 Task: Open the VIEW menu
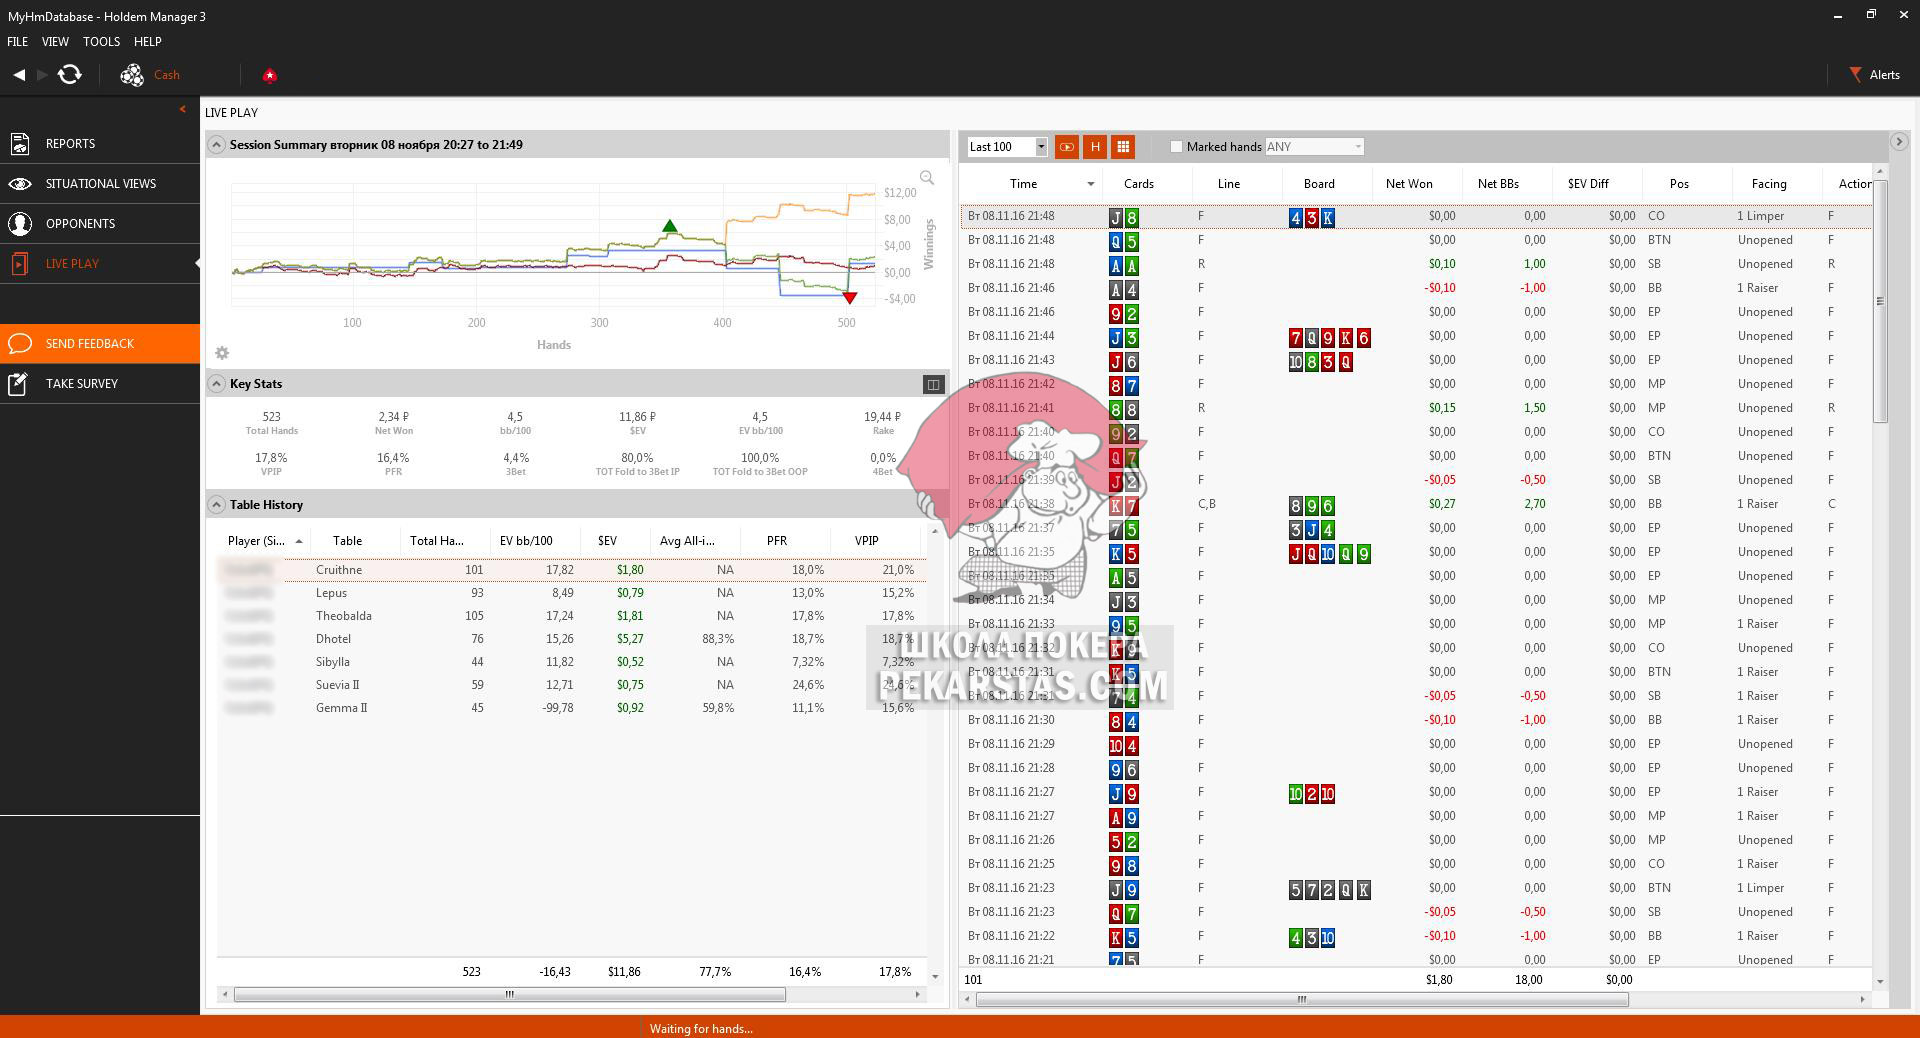click(x=55, y=42)
